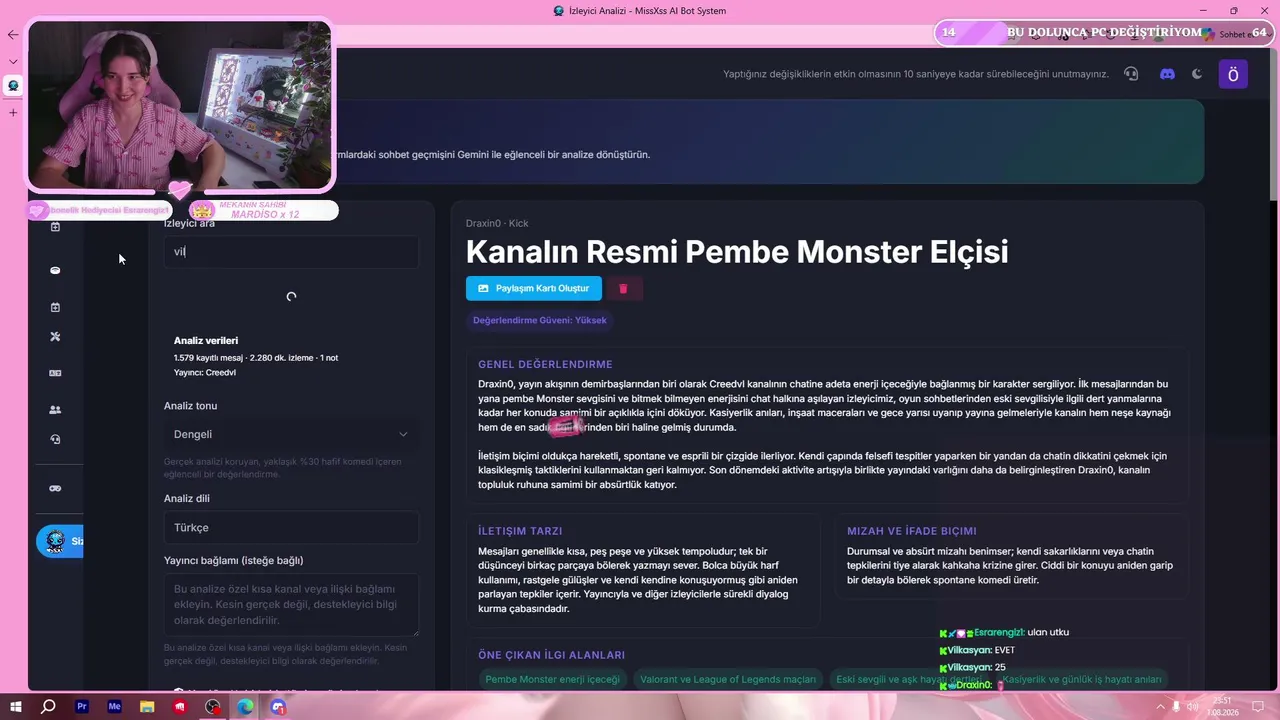Open the headset support sidebar icon
The image size is (1280, 720).
point(55,439)
